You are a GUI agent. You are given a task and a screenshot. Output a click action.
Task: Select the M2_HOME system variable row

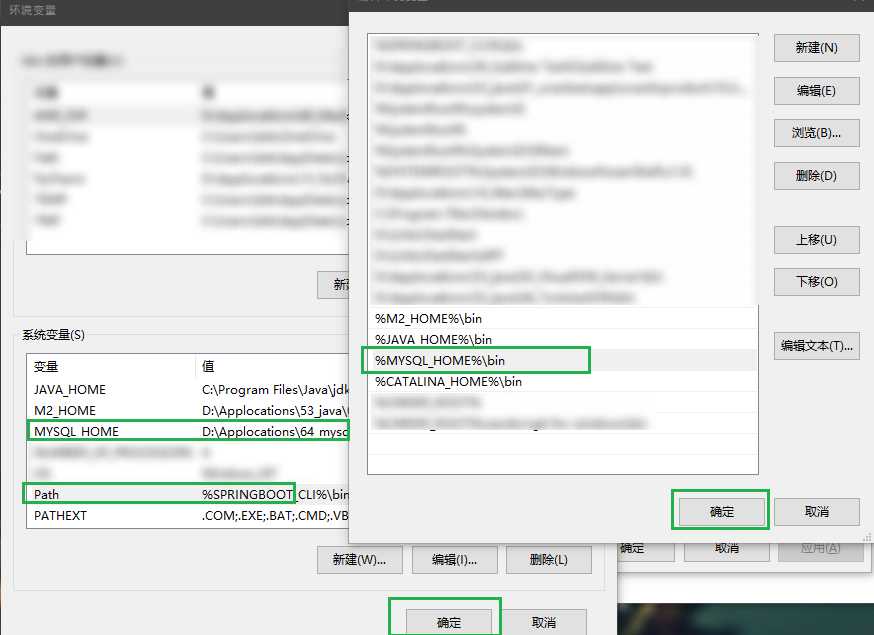coord(188,411)
